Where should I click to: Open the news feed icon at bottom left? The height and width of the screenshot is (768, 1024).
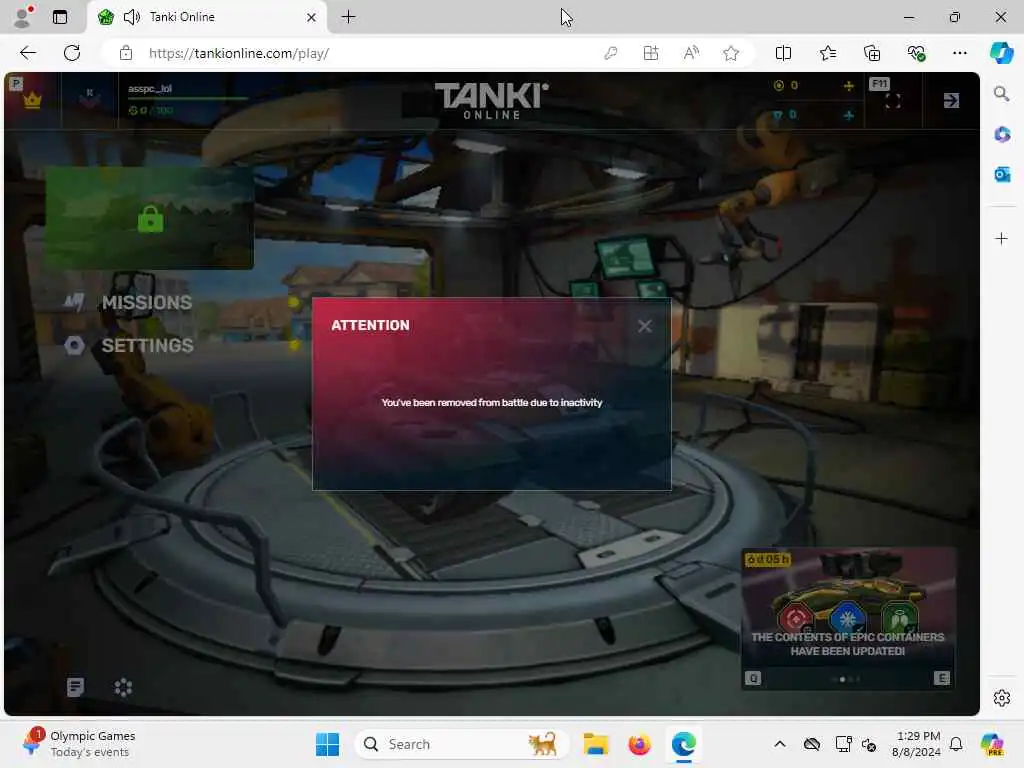click(76, 687)
